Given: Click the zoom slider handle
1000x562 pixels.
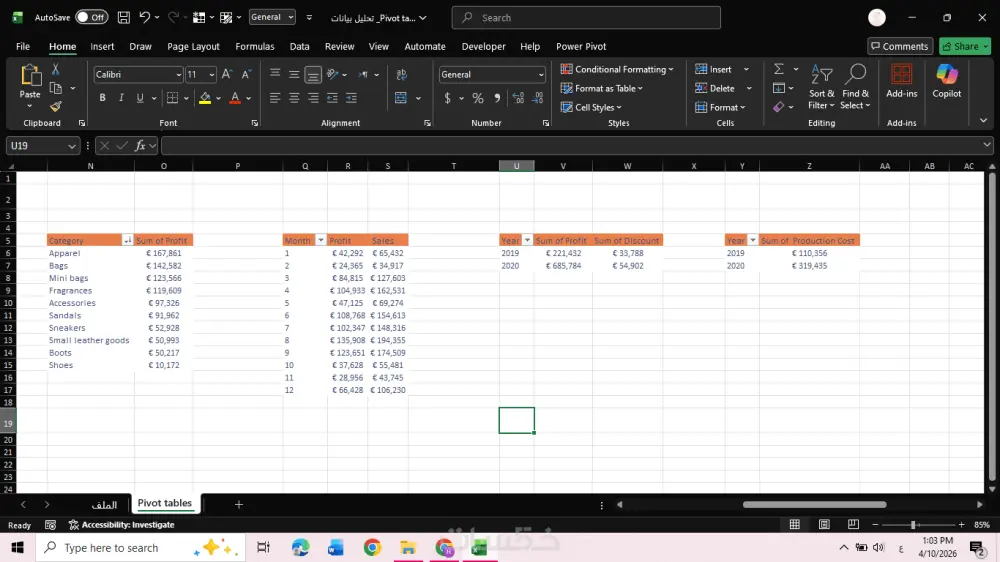Looking at the screenshot, I should (x=913, y=524).
